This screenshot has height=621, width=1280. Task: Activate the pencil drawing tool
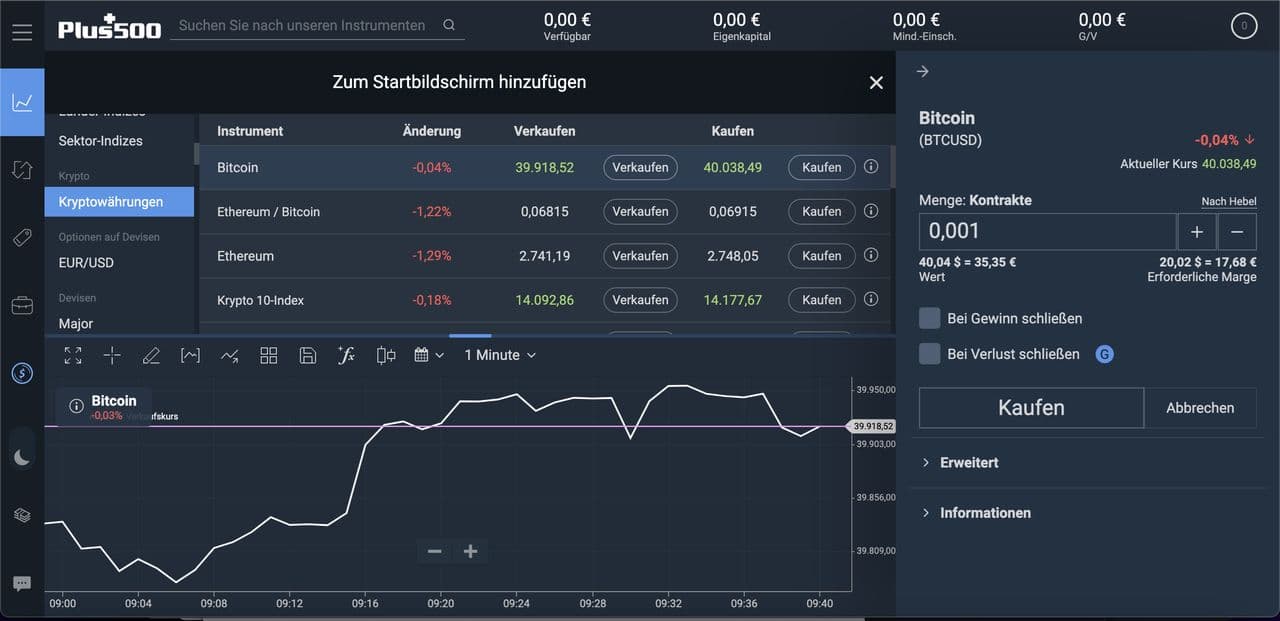[151, 355]
